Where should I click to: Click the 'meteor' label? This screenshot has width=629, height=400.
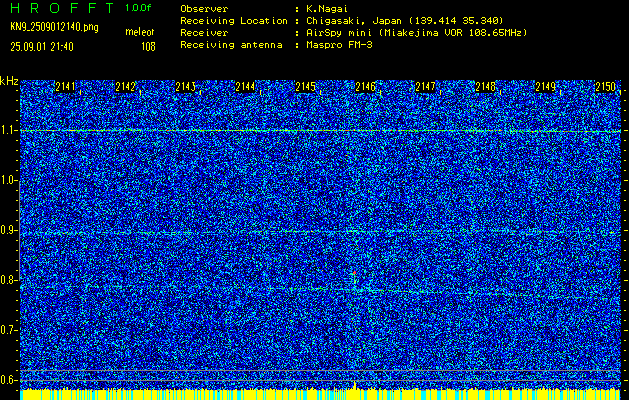pyautogui.click(x=140, y=32)
